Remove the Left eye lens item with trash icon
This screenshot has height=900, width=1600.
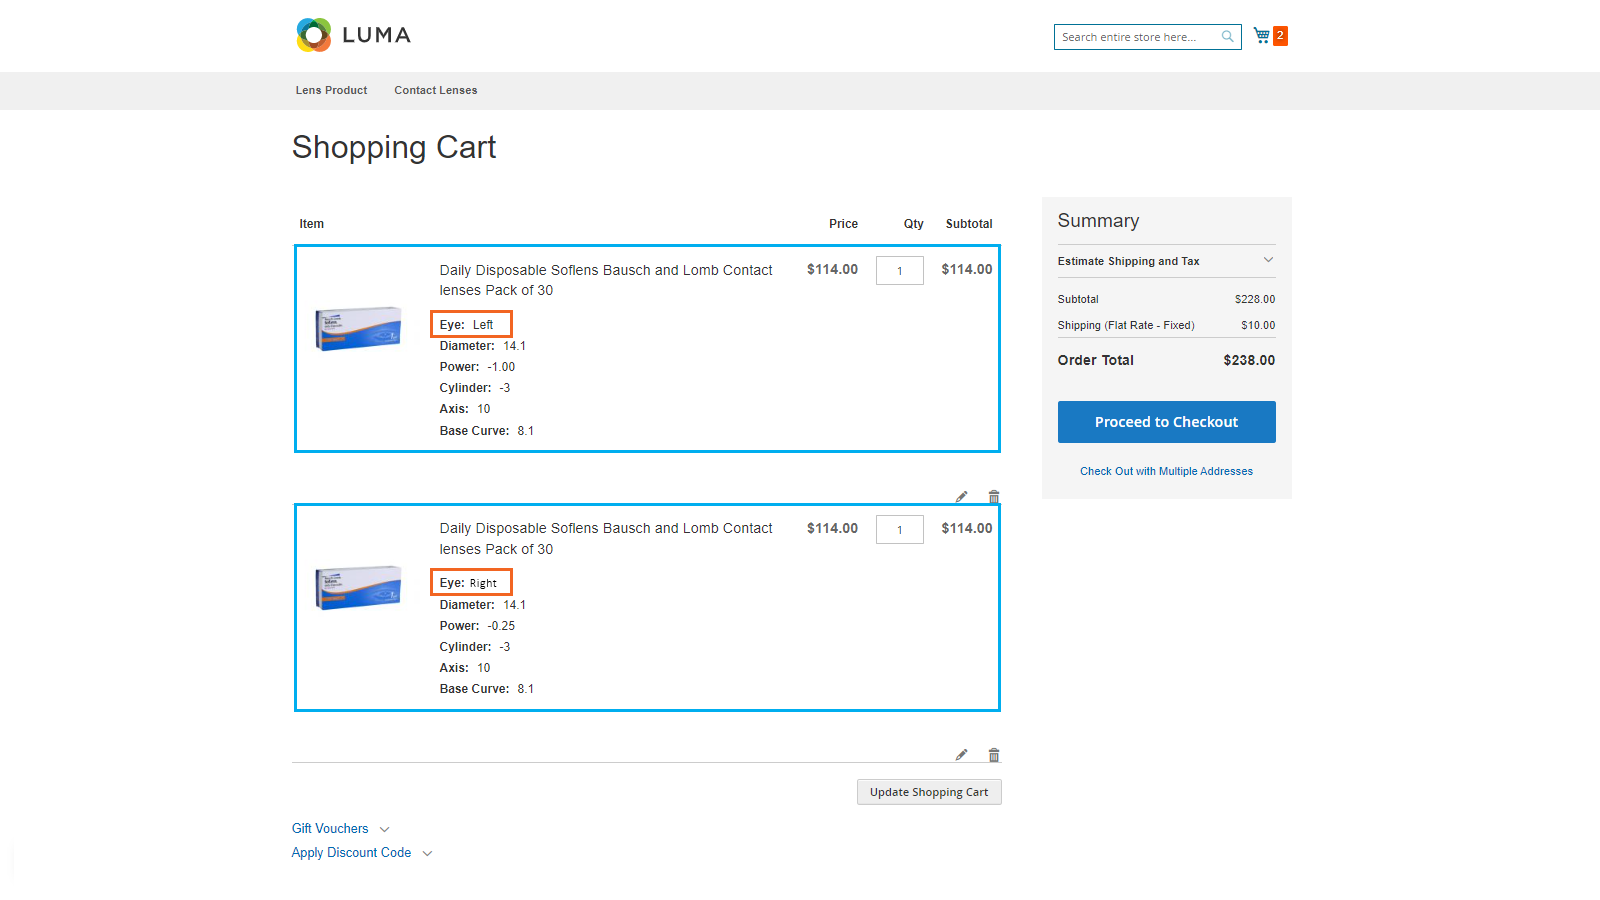click(994, 497)
